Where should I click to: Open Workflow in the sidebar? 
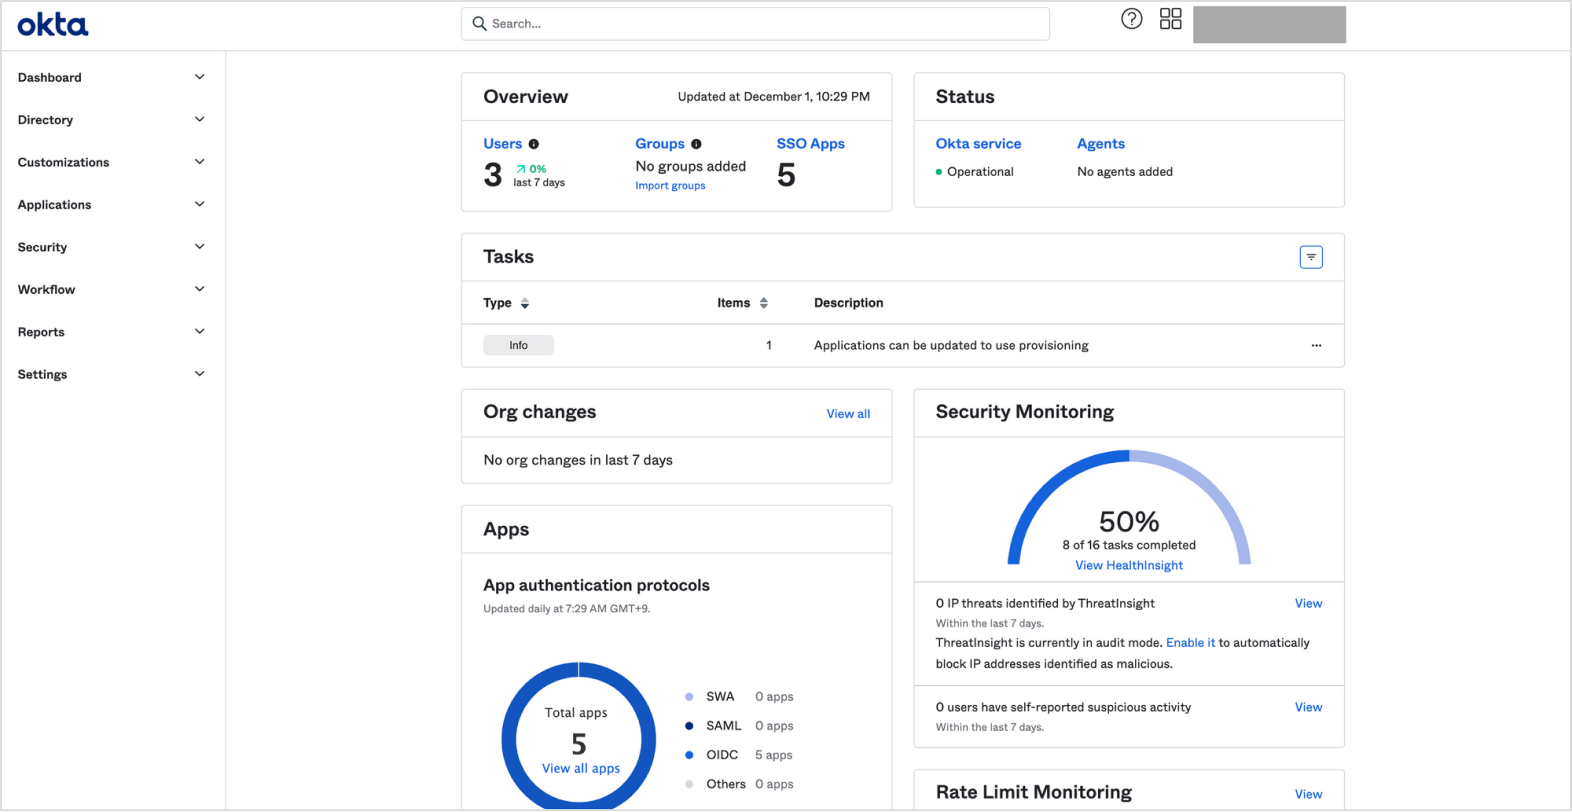[x=46, y=290]
